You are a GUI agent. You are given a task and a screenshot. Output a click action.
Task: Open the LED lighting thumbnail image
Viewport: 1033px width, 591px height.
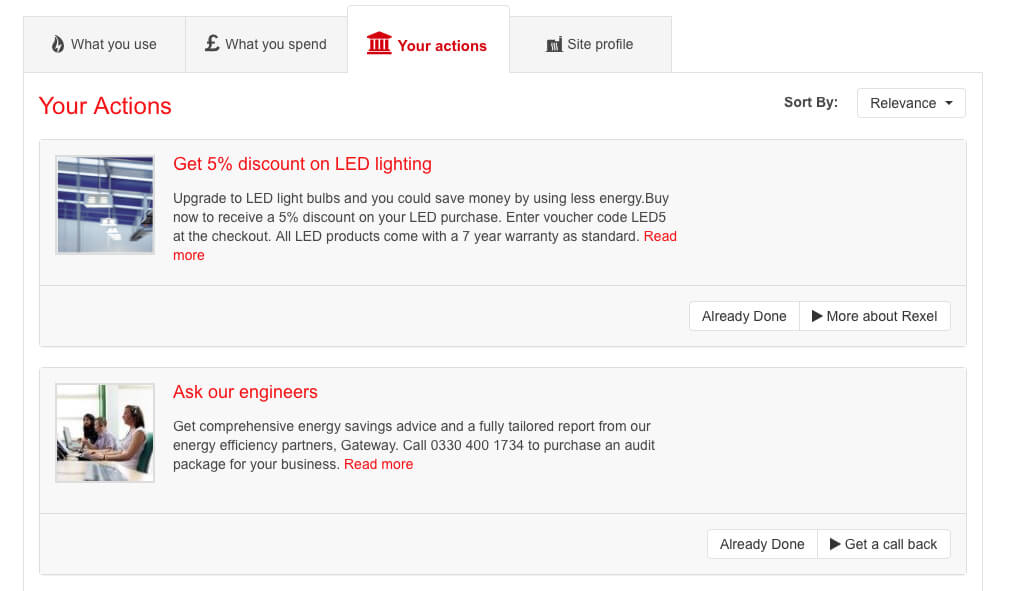coord(105,204)
